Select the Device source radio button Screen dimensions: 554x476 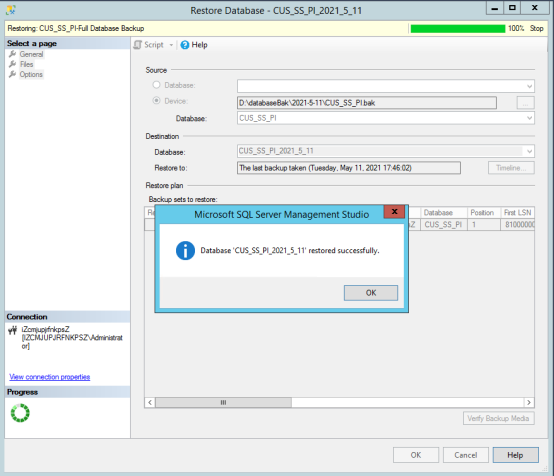click(156, 101)
